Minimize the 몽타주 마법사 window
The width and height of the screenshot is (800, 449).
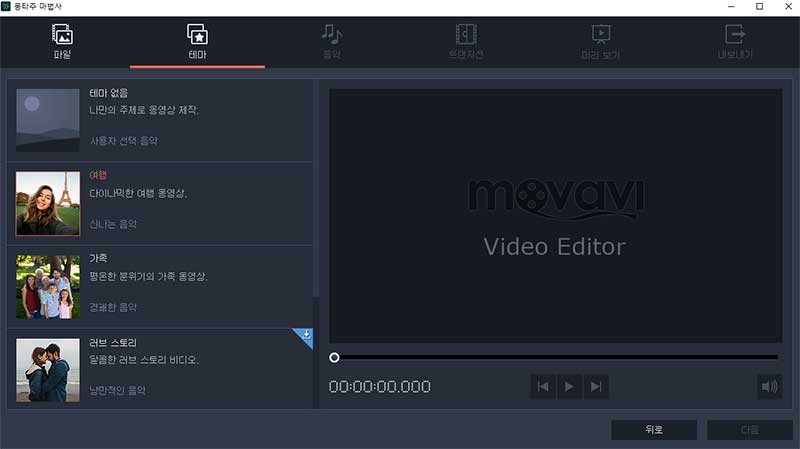(x=731, y=7)
